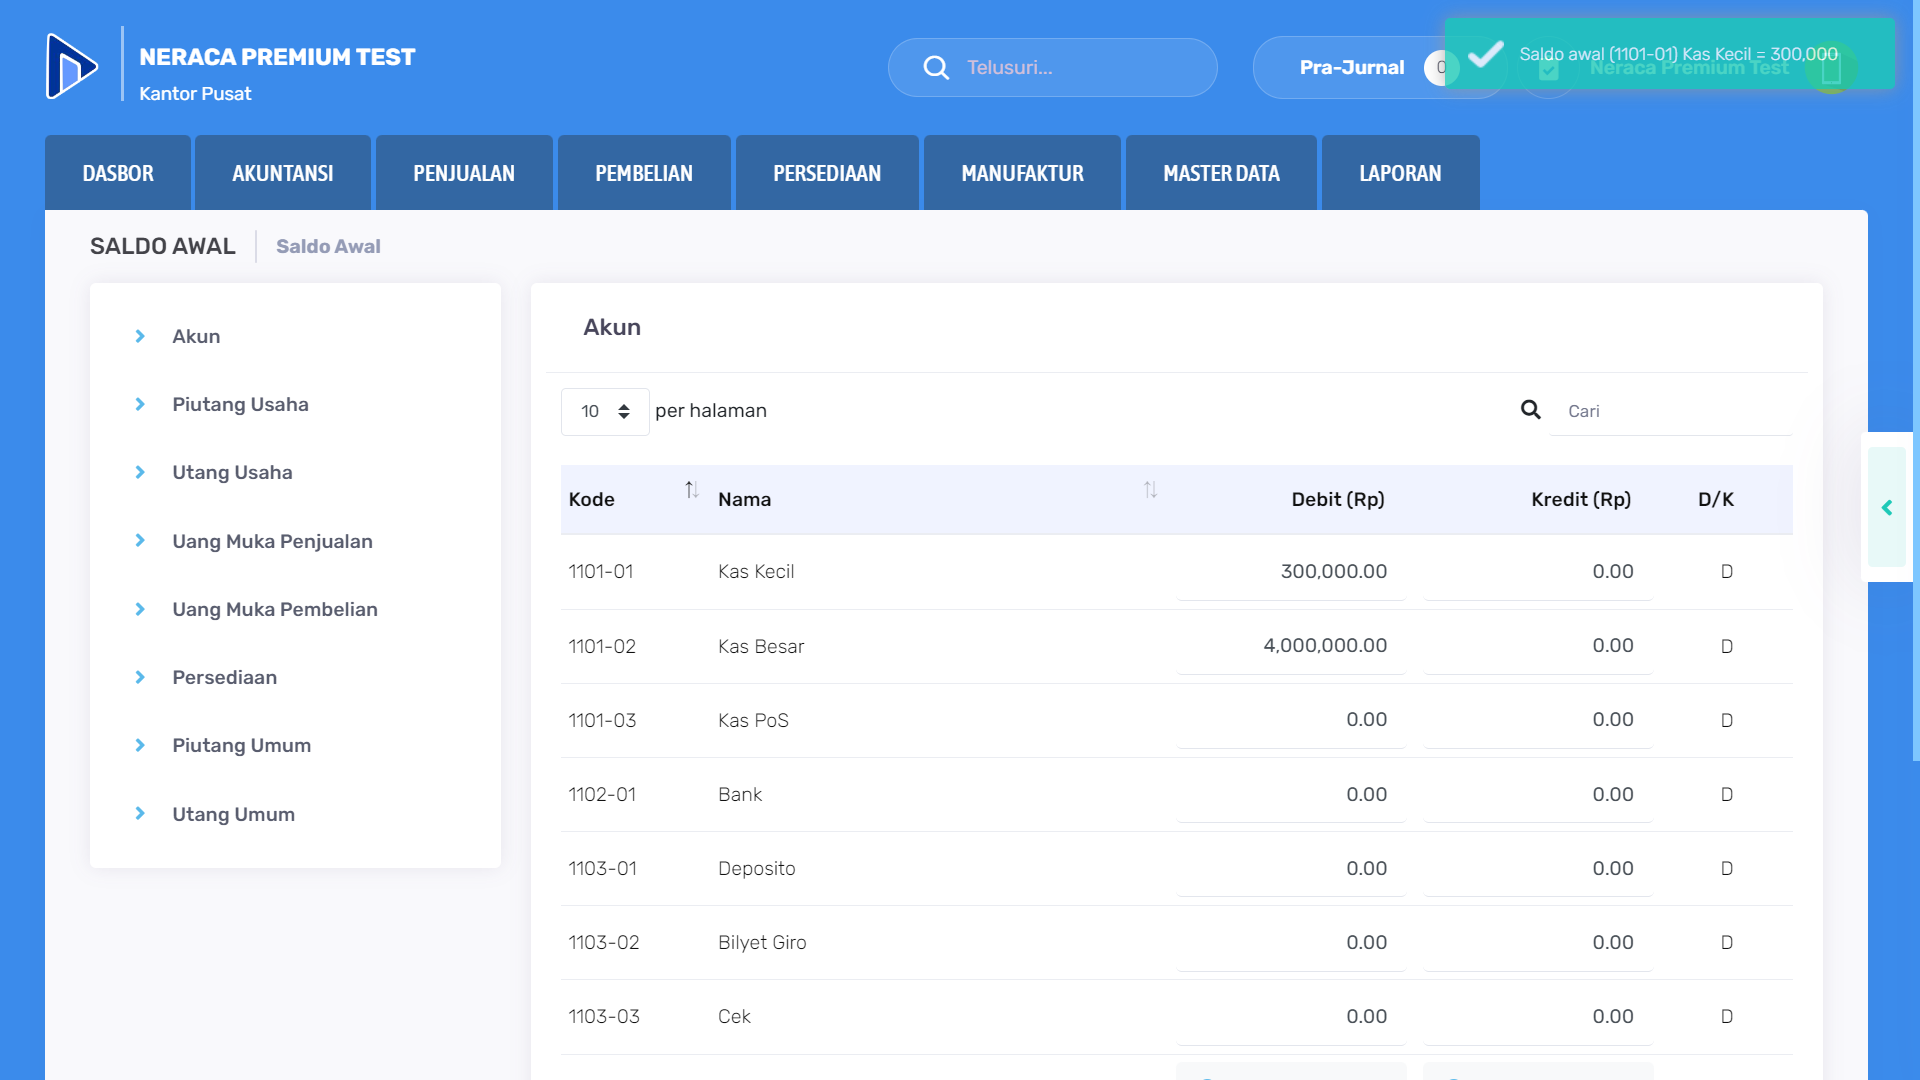Click the Kredit (Rp) column header
Viewport: 1920px width, 1080px height.
click(1580, 499)
